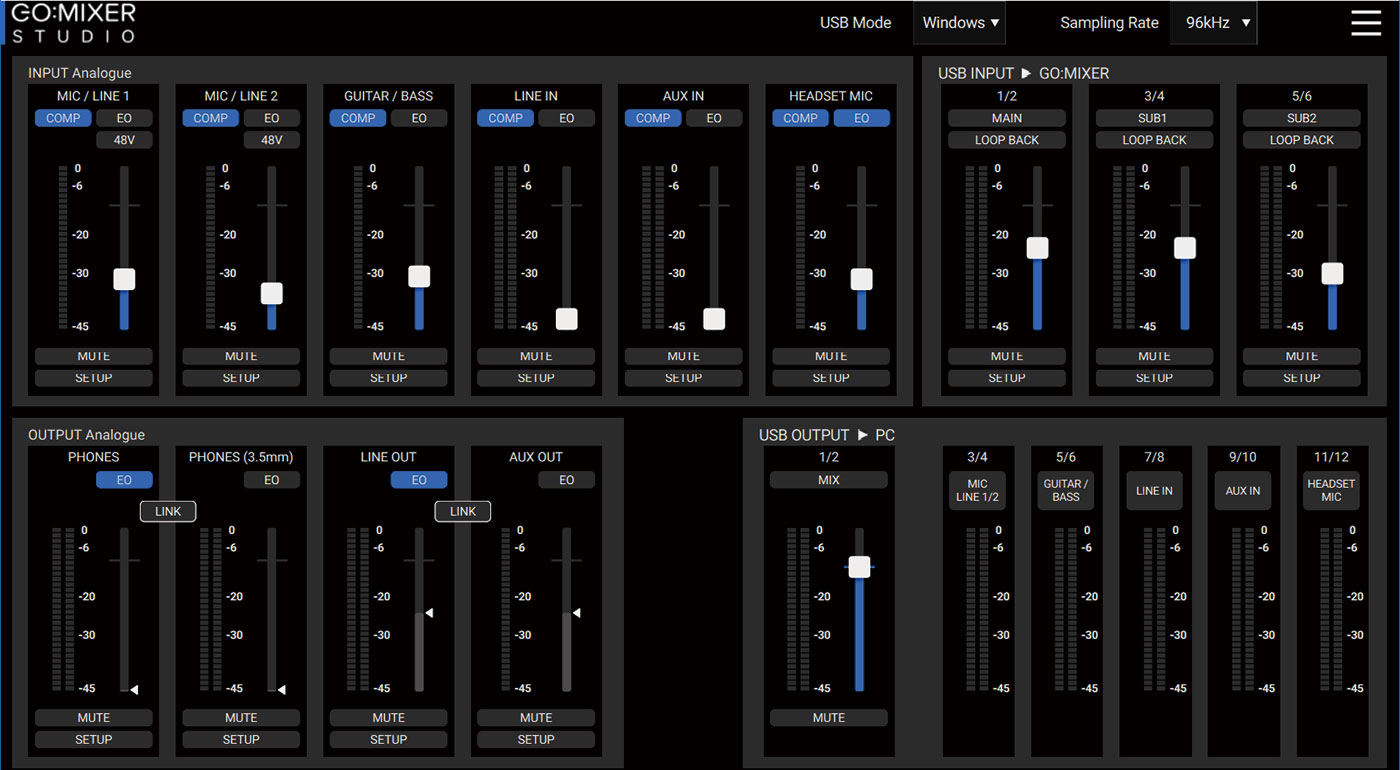Enable LOOP BACK on USB input 3/4
This screenshot has width=1400, height=770.
tap(1154, 140)
